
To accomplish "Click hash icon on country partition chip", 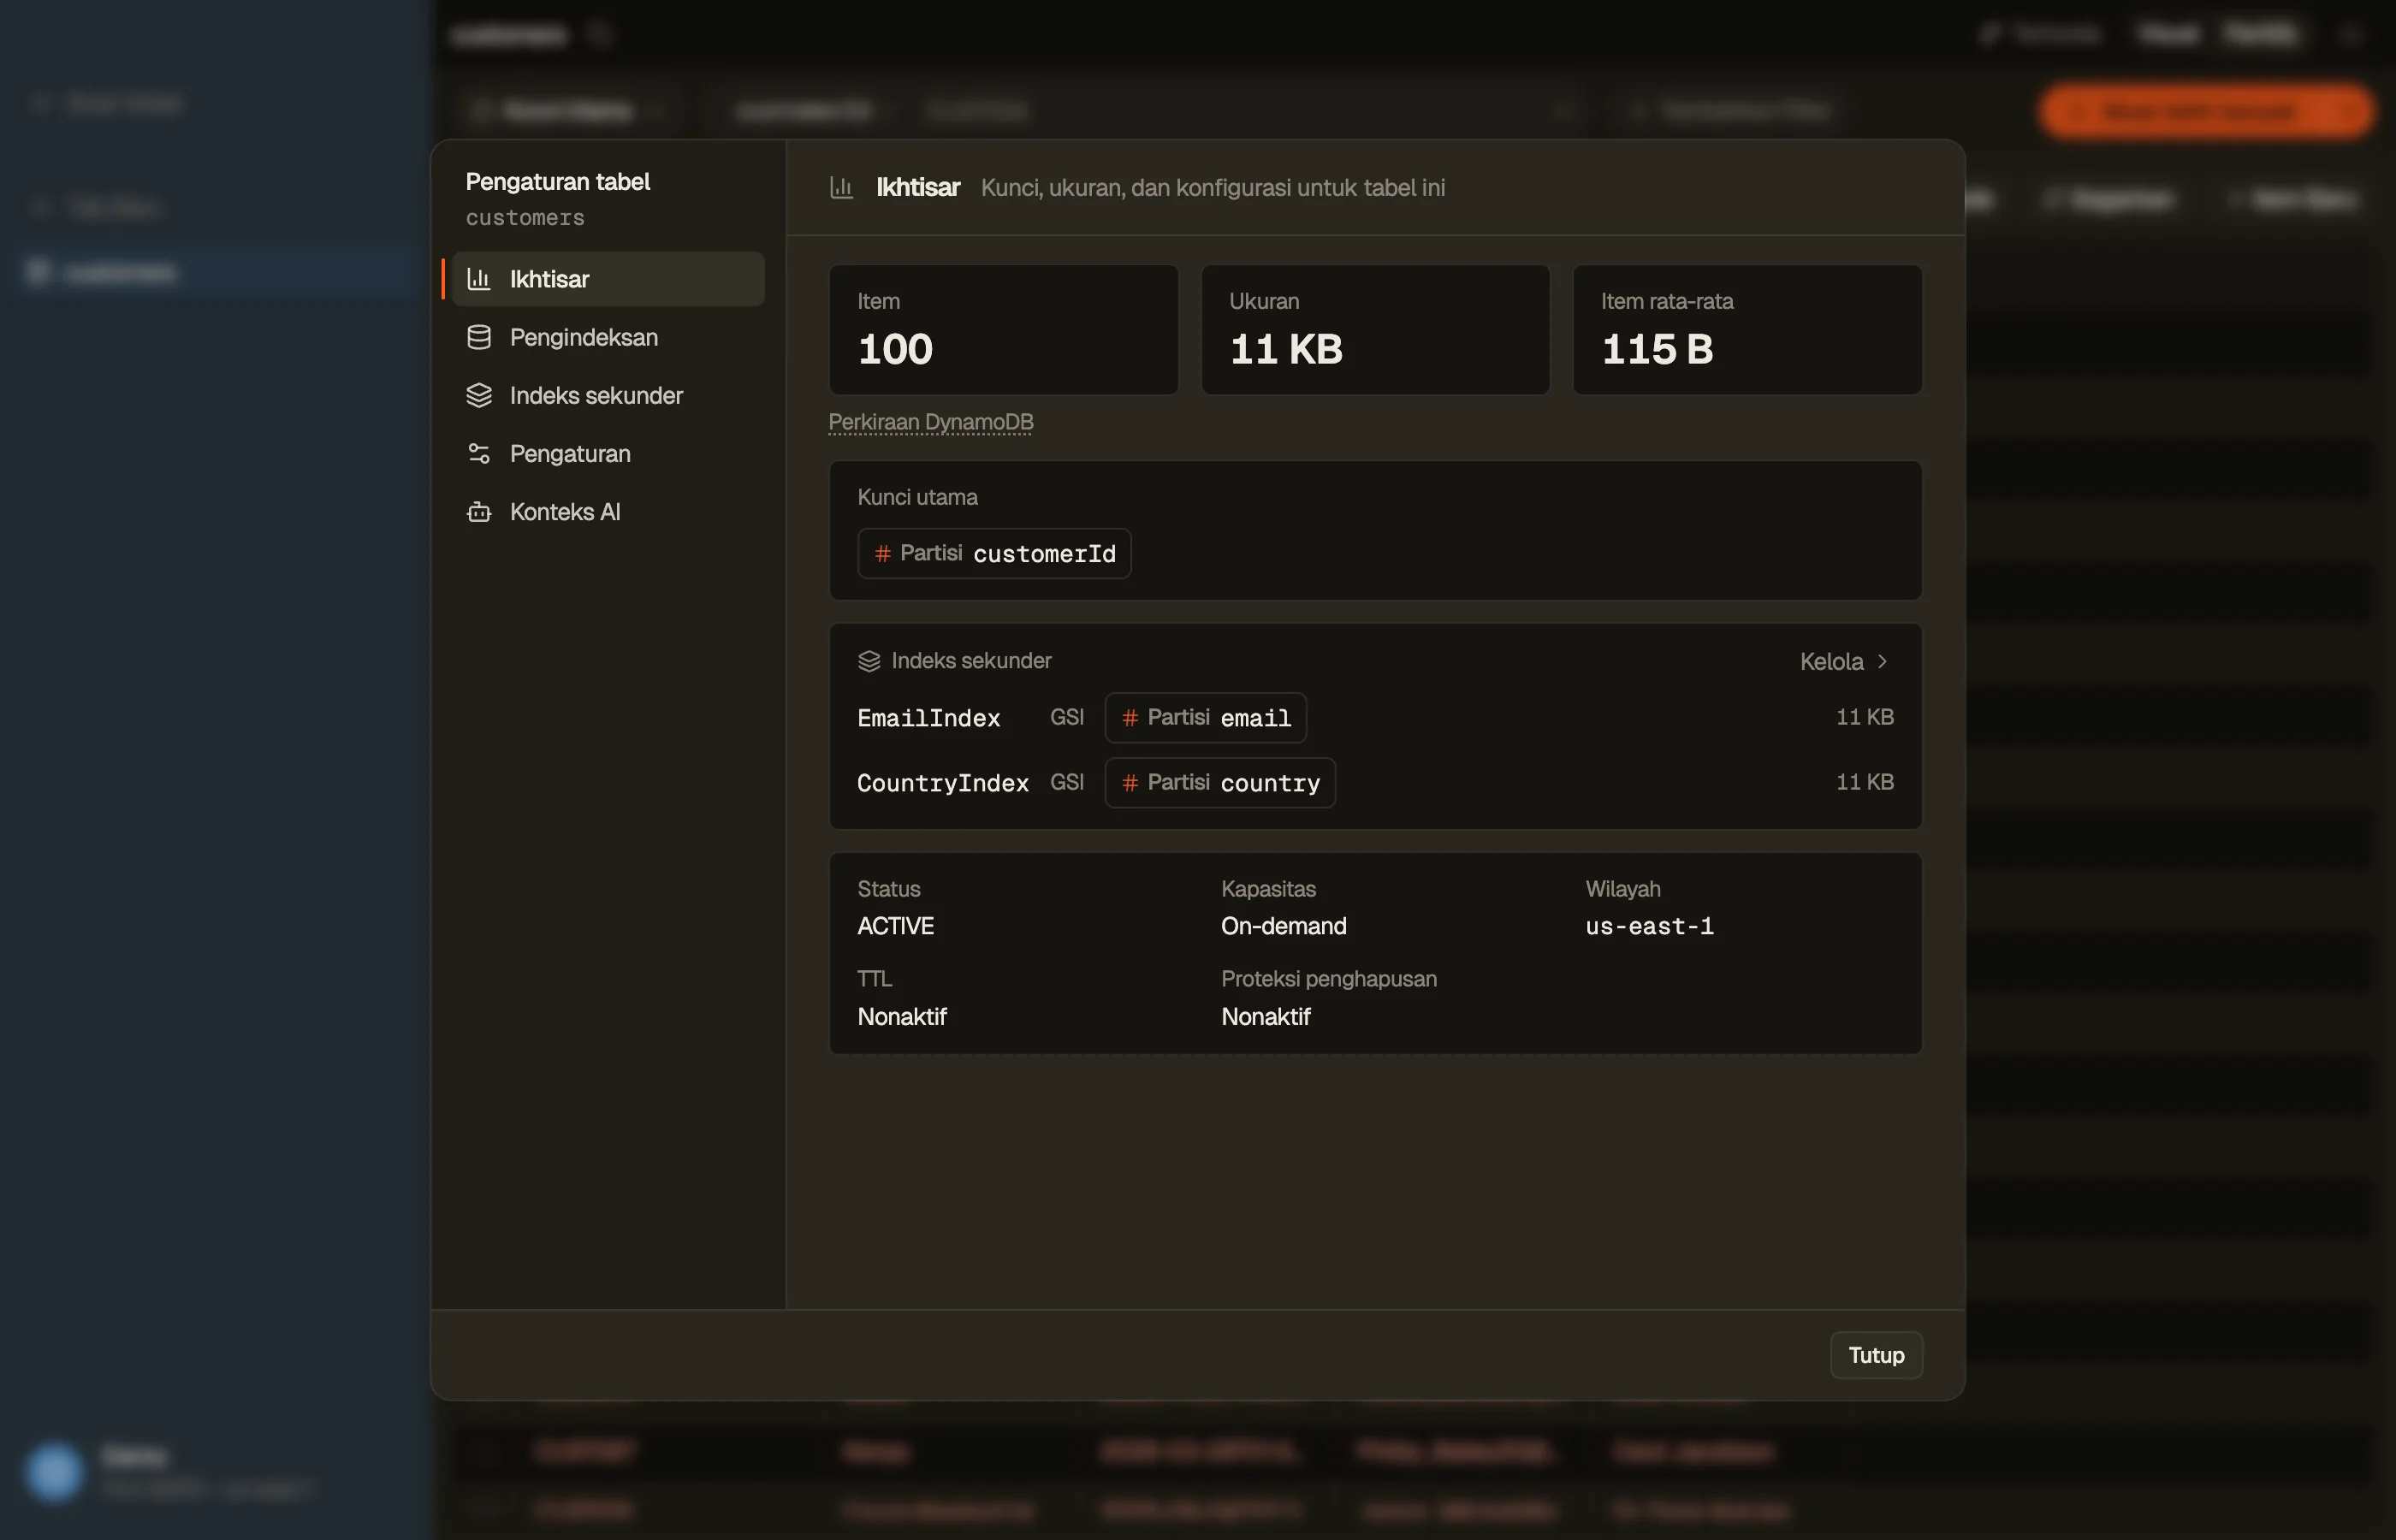I will (x=1130, y=782).
